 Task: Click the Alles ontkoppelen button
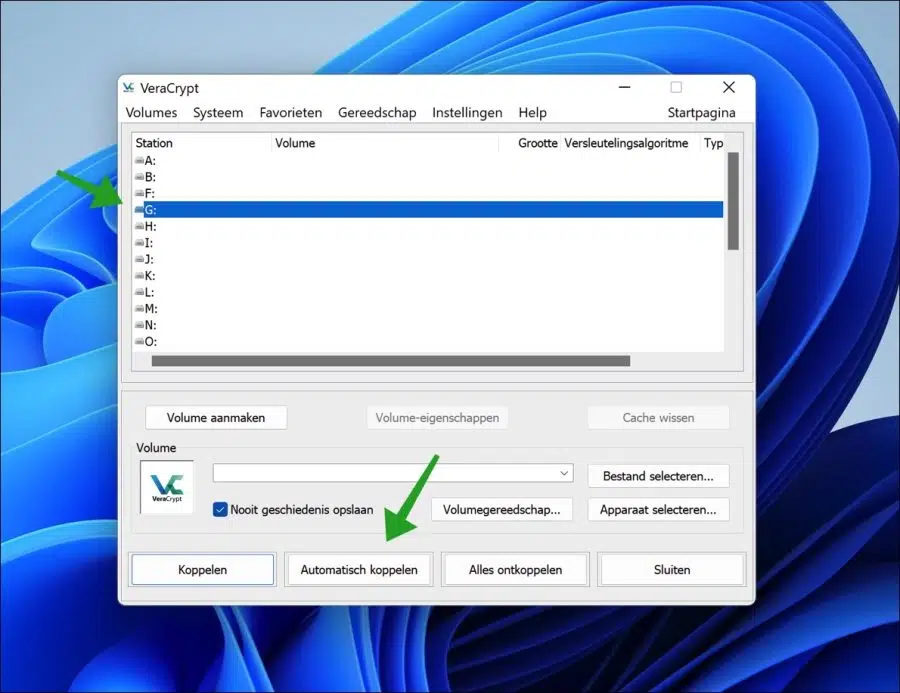pos(515,570)
